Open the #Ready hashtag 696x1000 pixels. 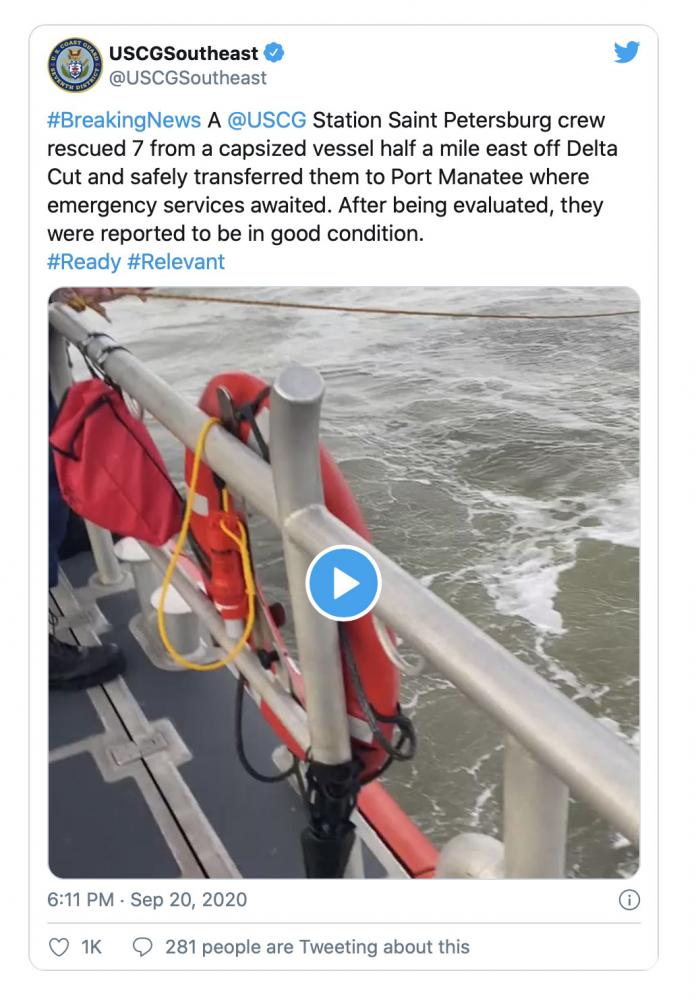(84, 261)
